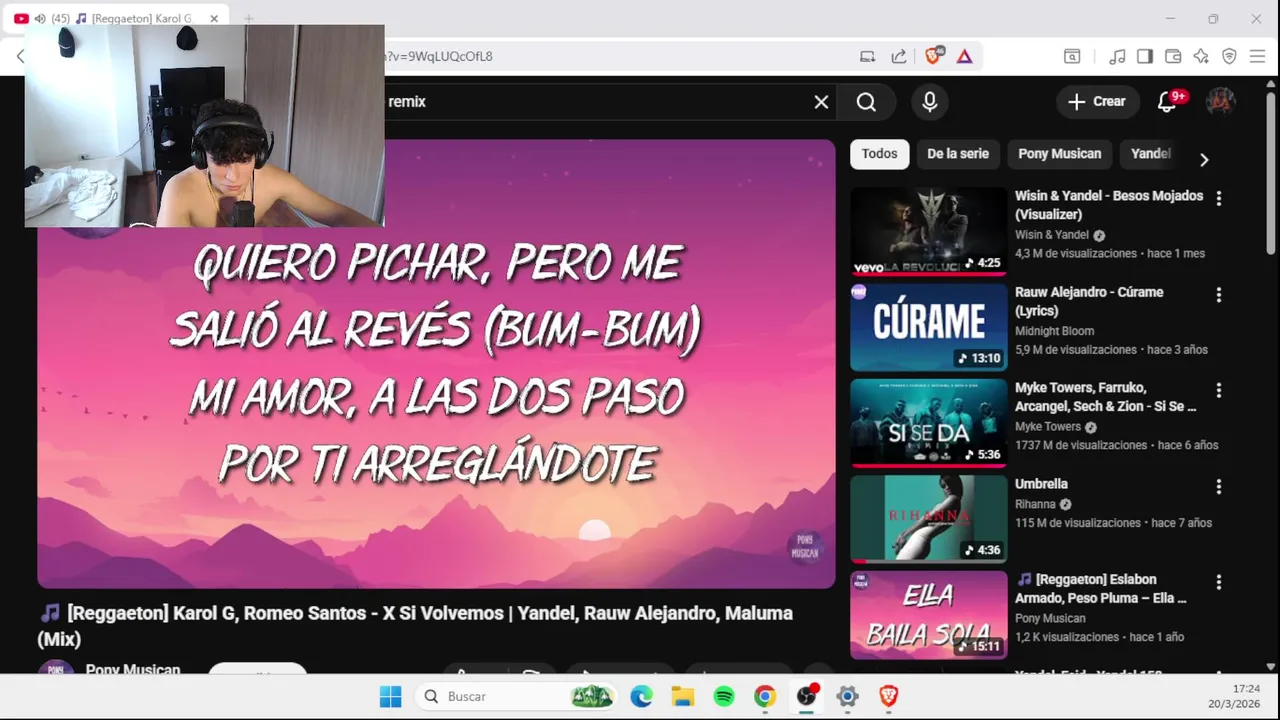1280x720 pixels.
Task: Open the Windows Start menu
Action: click(x=390, y=697)
